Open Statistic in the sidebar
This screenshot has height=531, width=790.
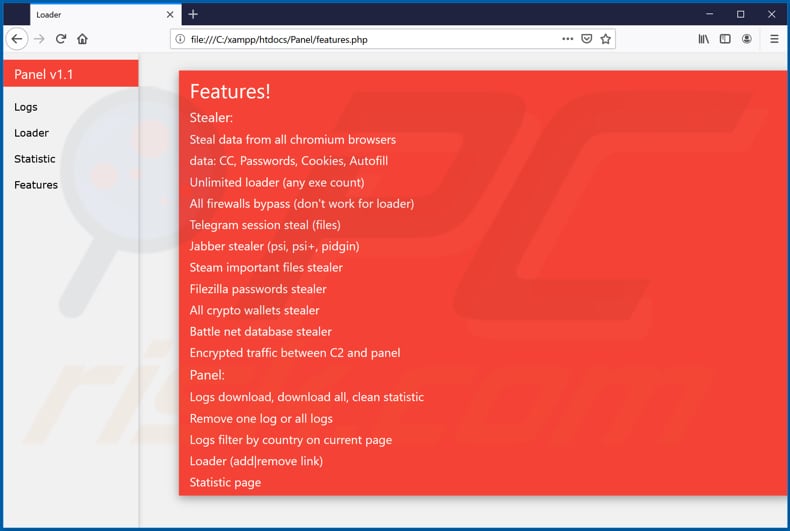coord(35,159)
